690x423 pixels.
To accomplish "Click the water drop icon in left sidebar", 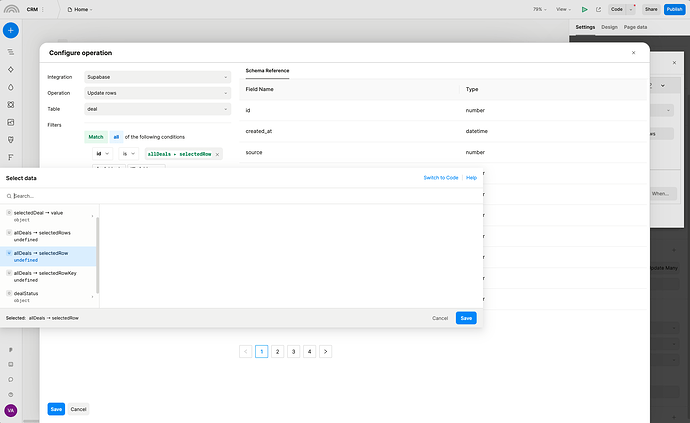I will tap(11, 86).
